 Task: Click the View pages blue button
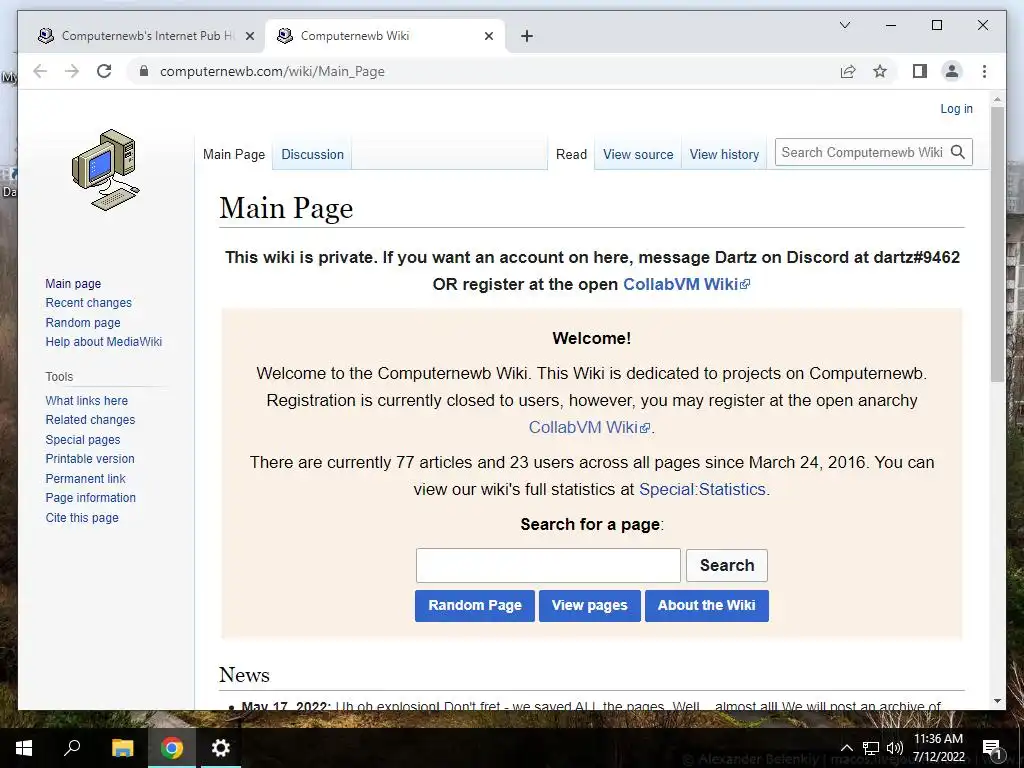(590, 606)
